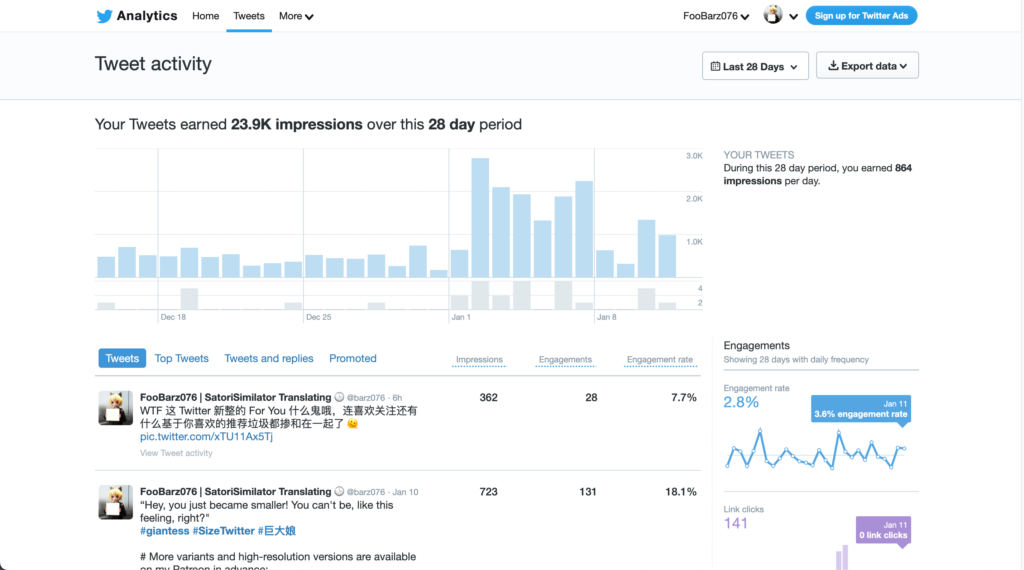Select the Tweets navigation tab

click(x=249, y=16)
